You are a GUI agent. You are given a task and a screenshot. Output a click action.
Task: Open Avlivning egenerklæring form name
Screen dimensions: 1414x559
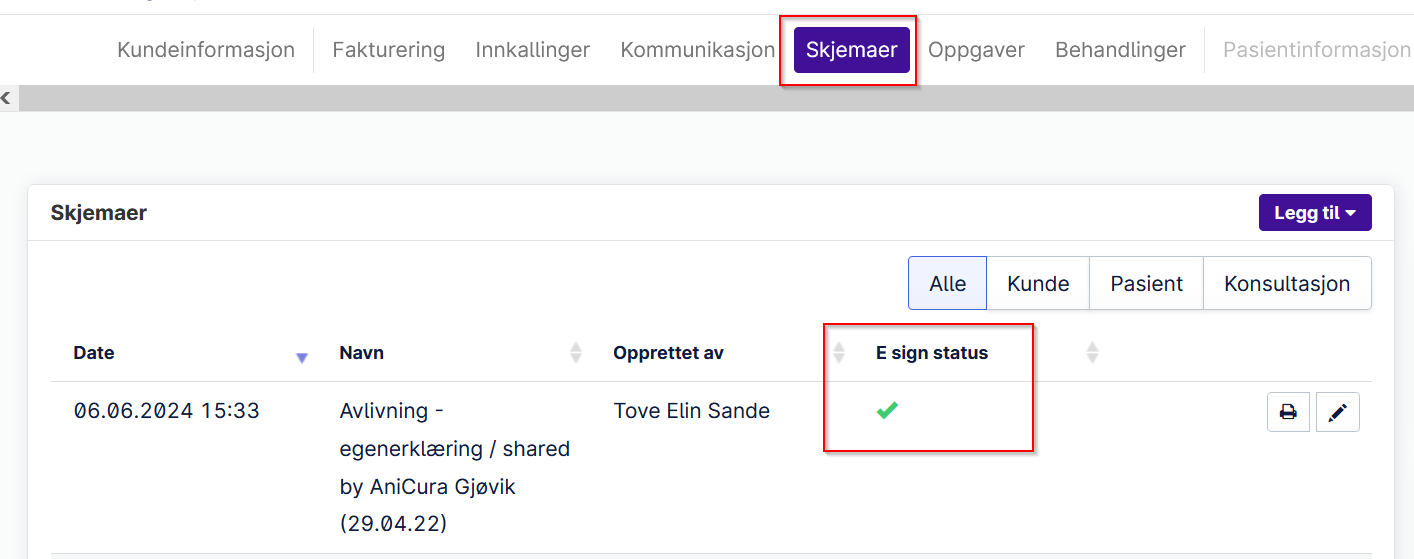(455, 467)
